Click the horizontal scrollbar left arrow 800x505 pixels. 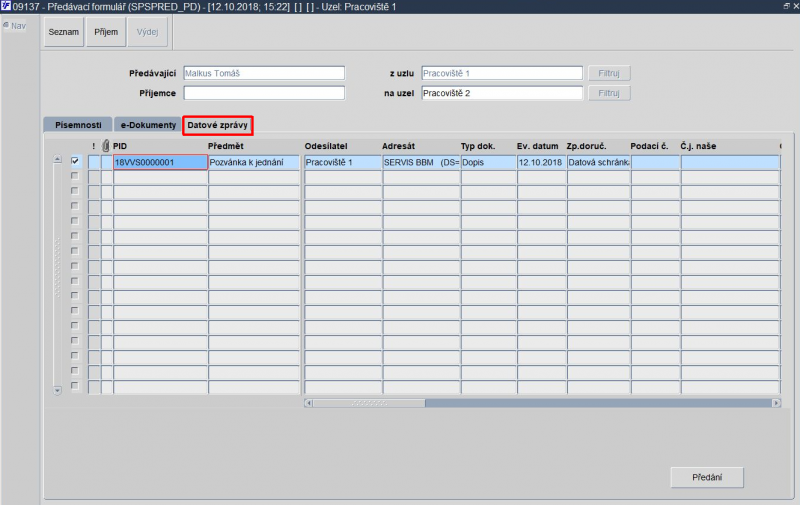(308, 403)
